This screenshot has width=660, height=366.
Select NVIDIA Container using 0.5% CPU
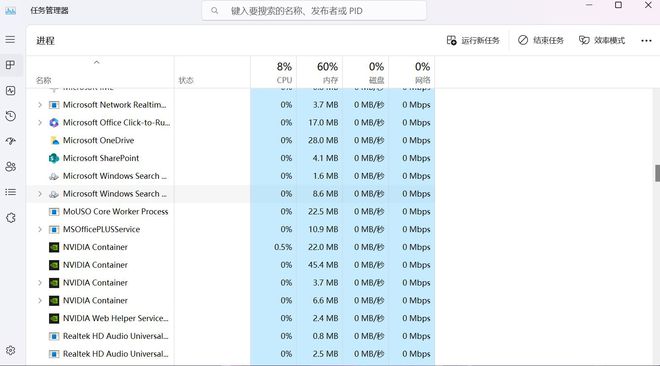pos(231,247)
